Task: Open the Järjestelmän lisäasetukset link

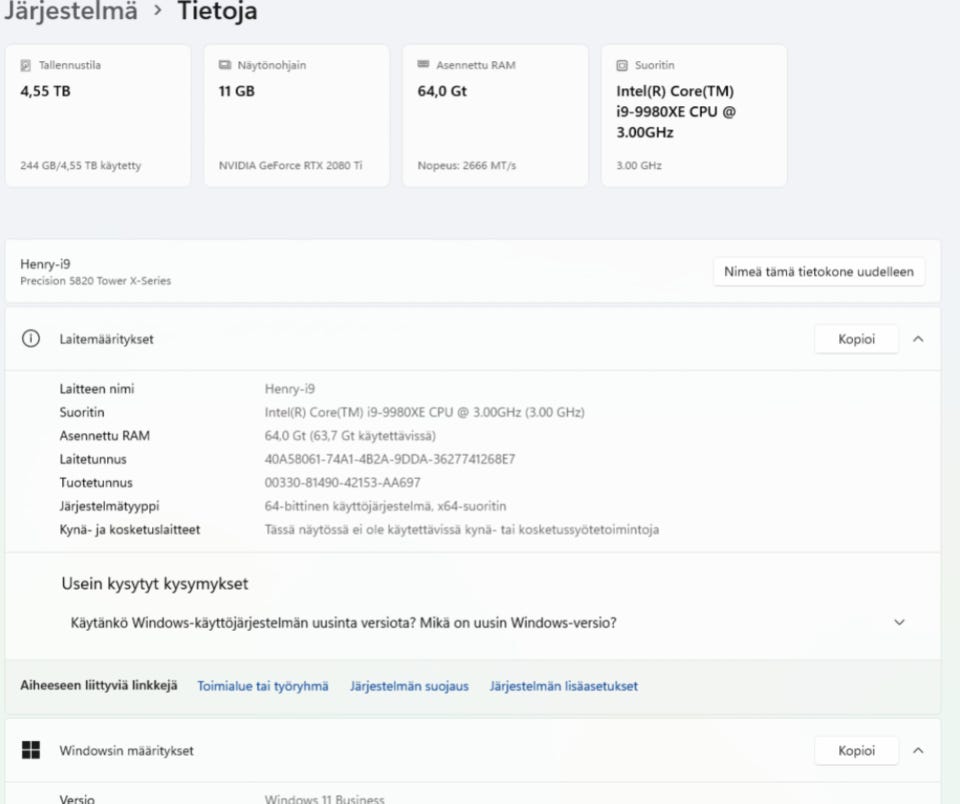Action: pos(563,686)
